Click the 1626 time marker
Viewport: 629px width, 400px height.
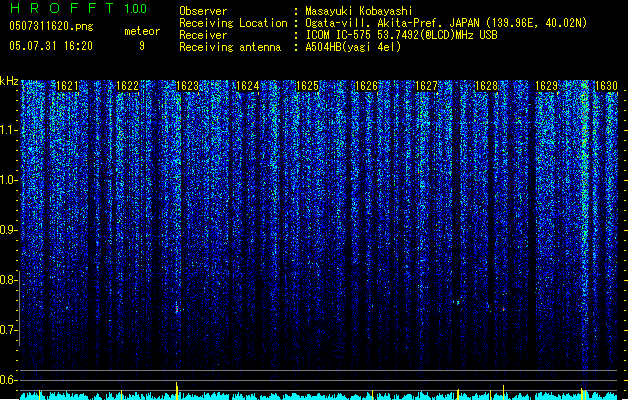366,86
